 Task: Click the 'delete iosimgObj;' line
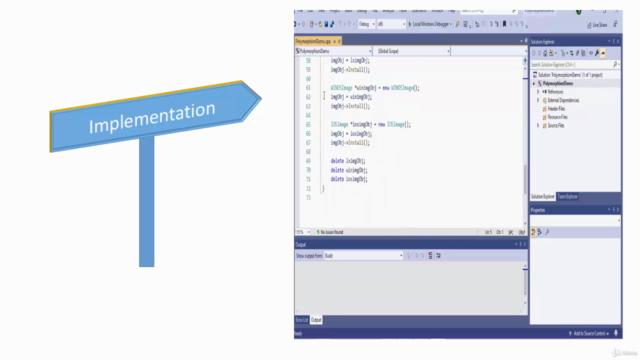[349, 179]
